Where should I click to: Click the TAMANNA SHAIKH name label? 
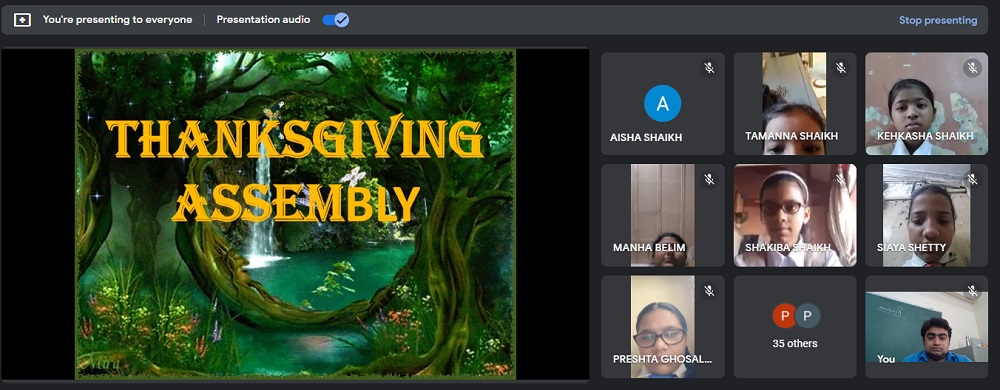tap(791, 136)
